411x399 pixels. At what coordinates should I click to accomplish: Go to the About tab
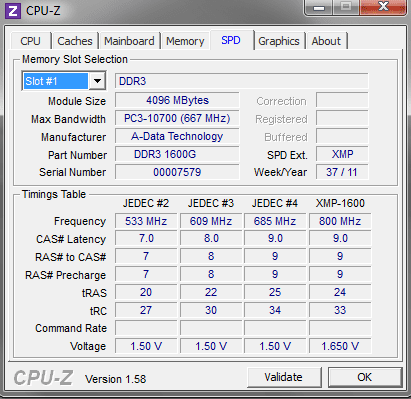(x=326, y=41)
